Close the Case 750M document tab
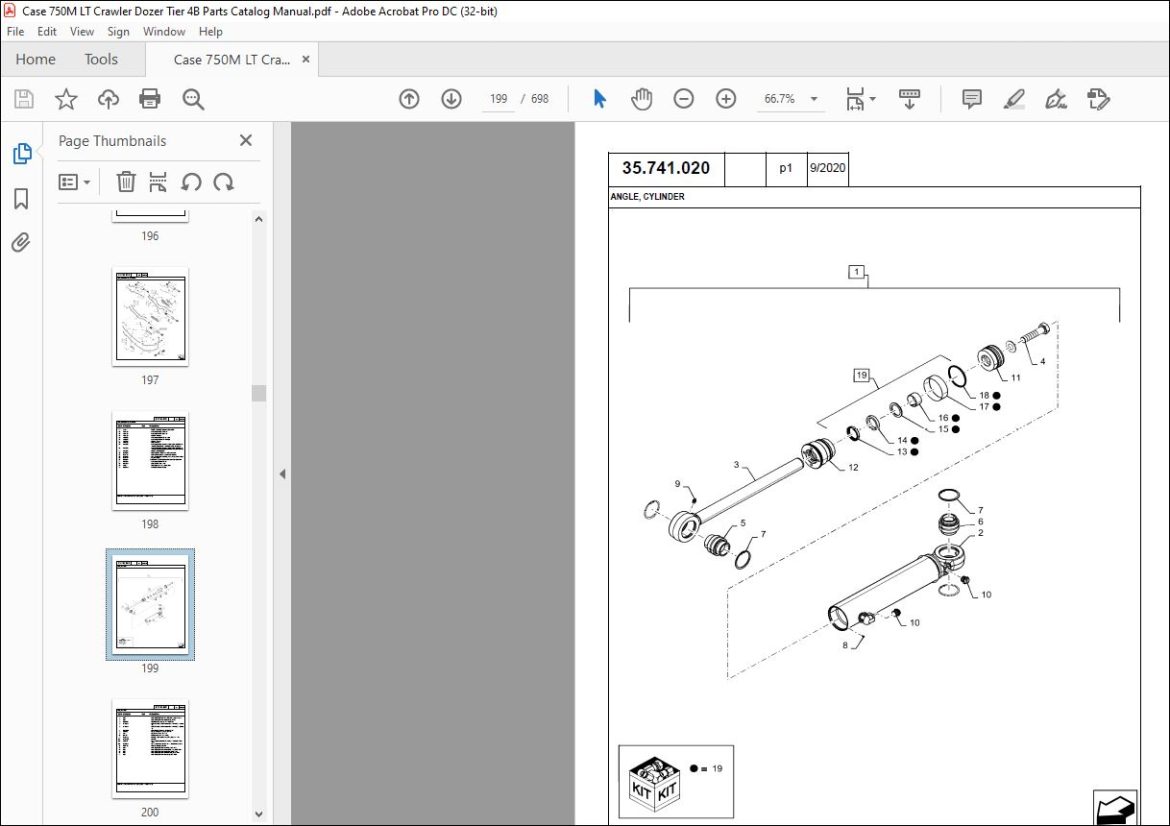The image size is (1170, 826). [x=306, y=59]
